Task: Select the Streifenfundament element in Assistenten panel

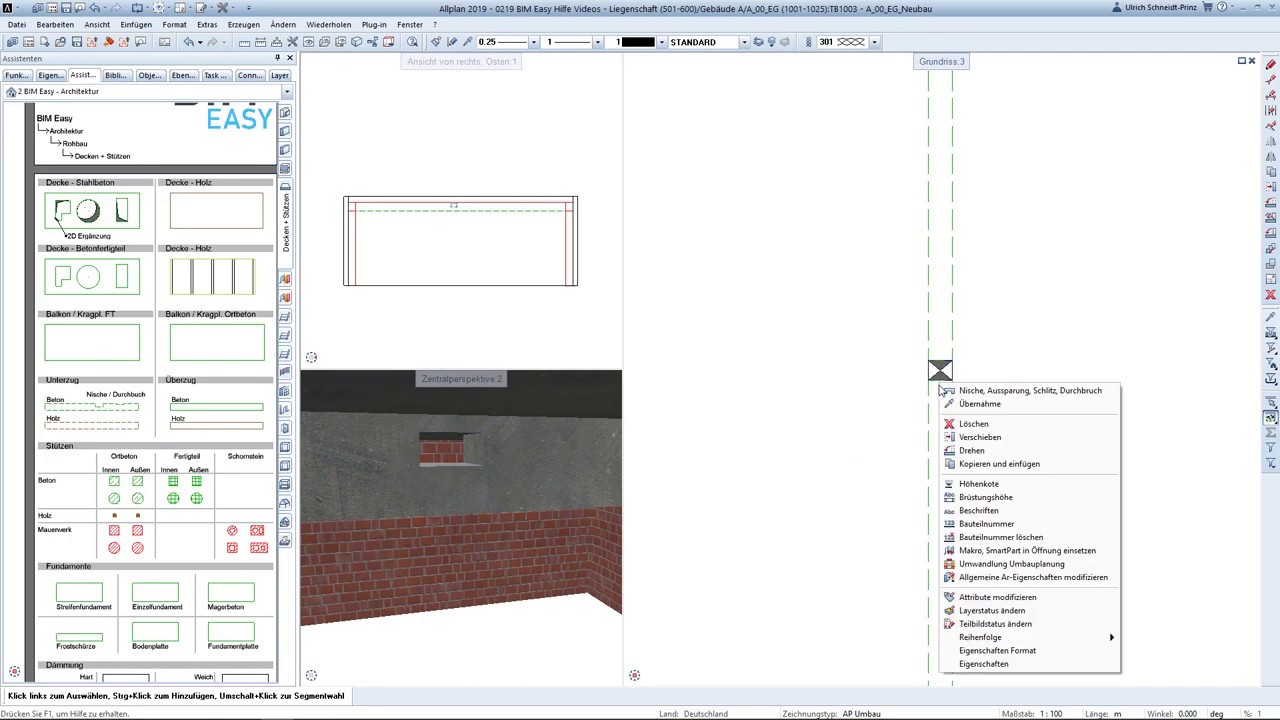Action: point(79,593)
